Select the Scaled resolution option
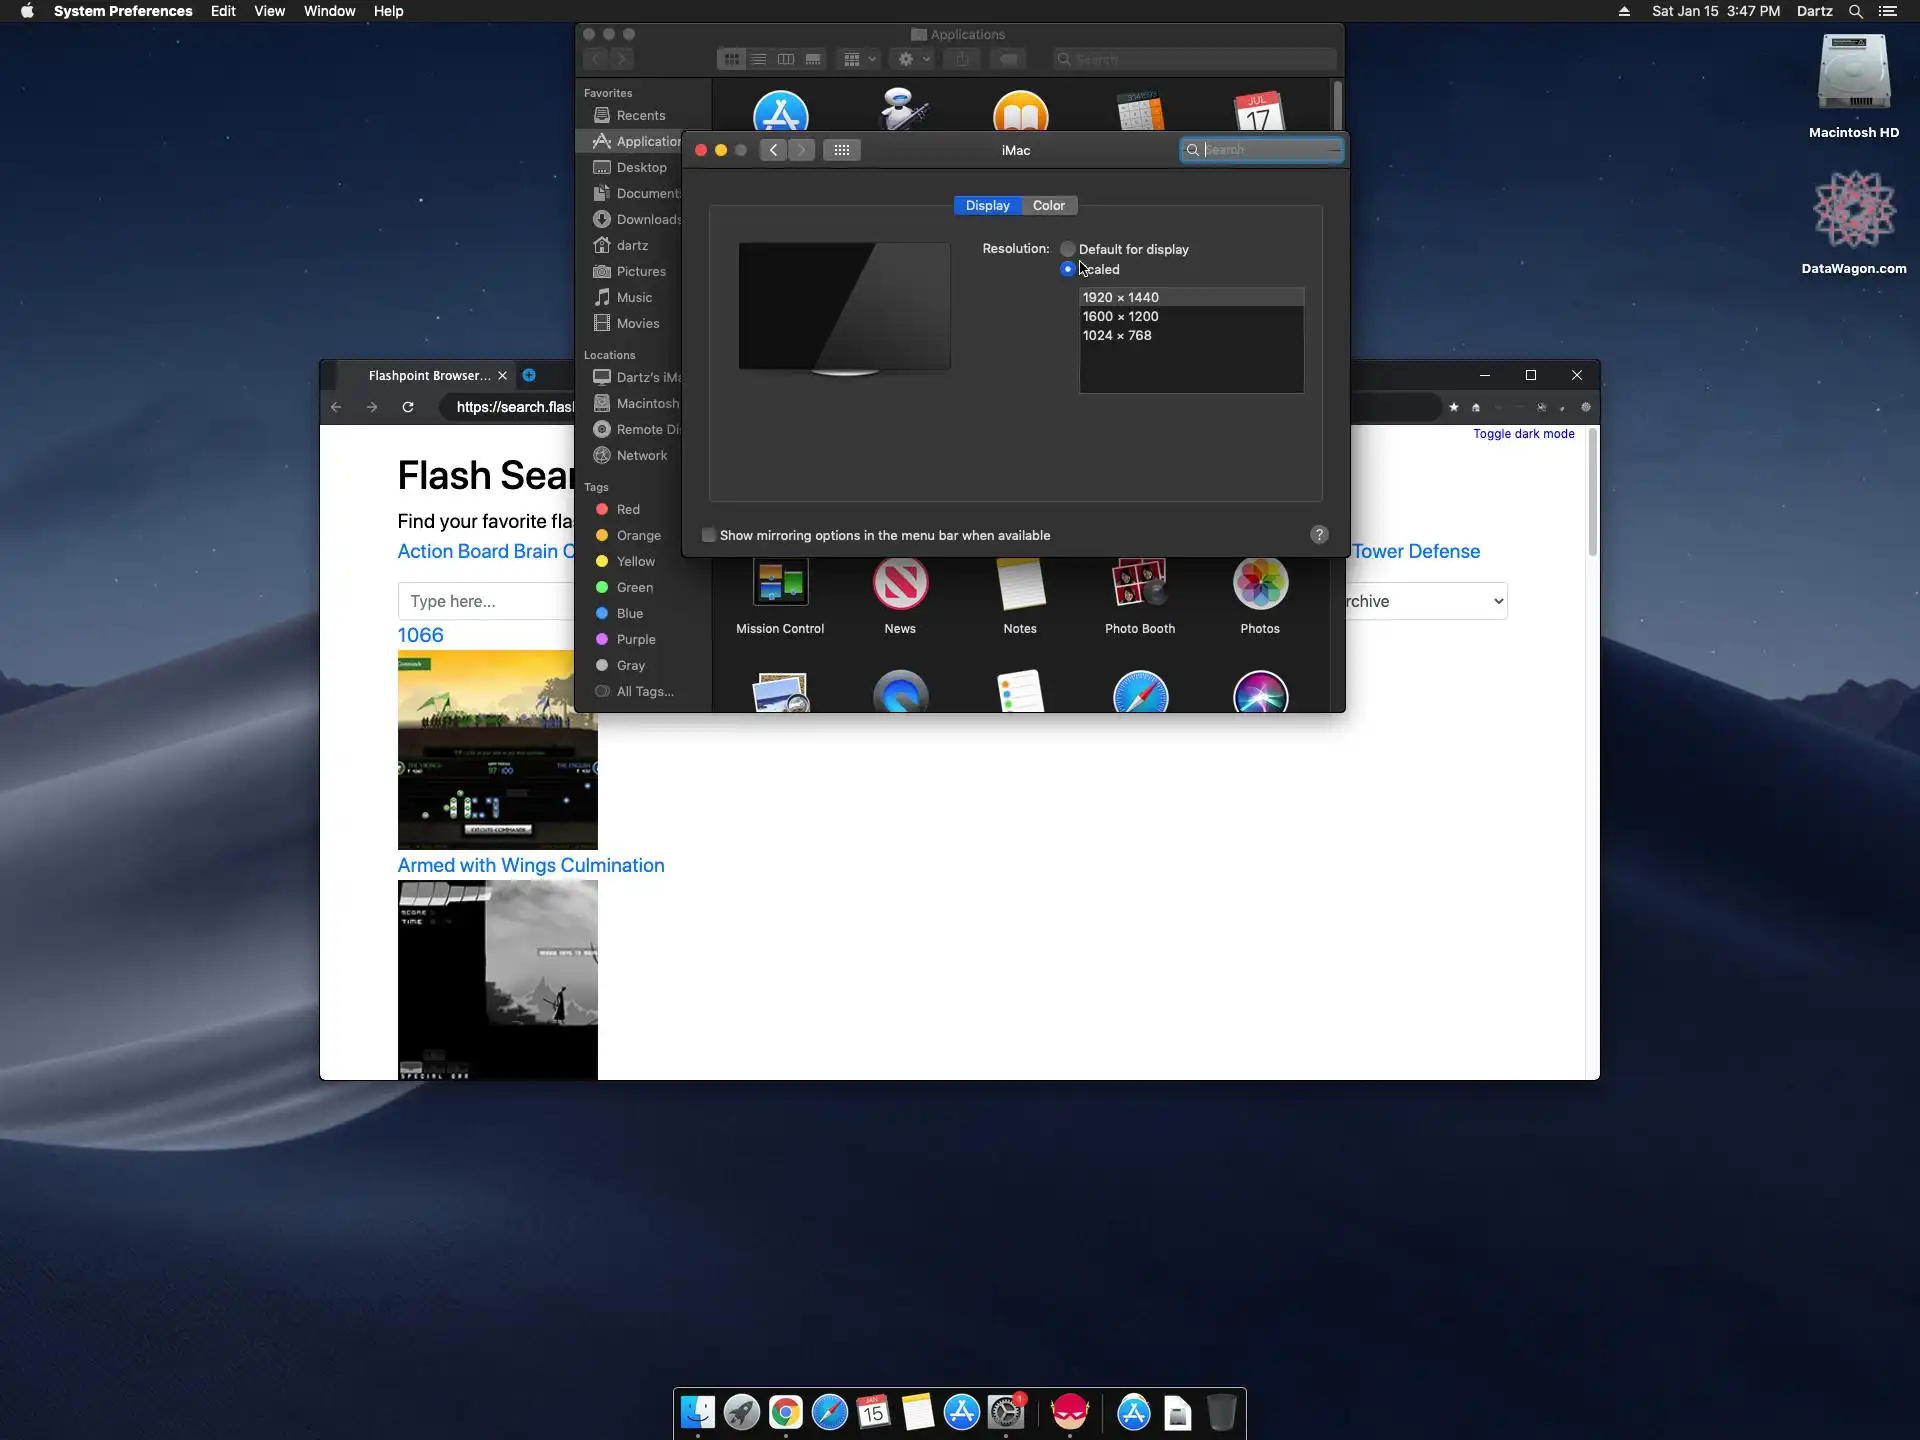This screenshot has height=1440, width=1920. [x=1068, y=269]
